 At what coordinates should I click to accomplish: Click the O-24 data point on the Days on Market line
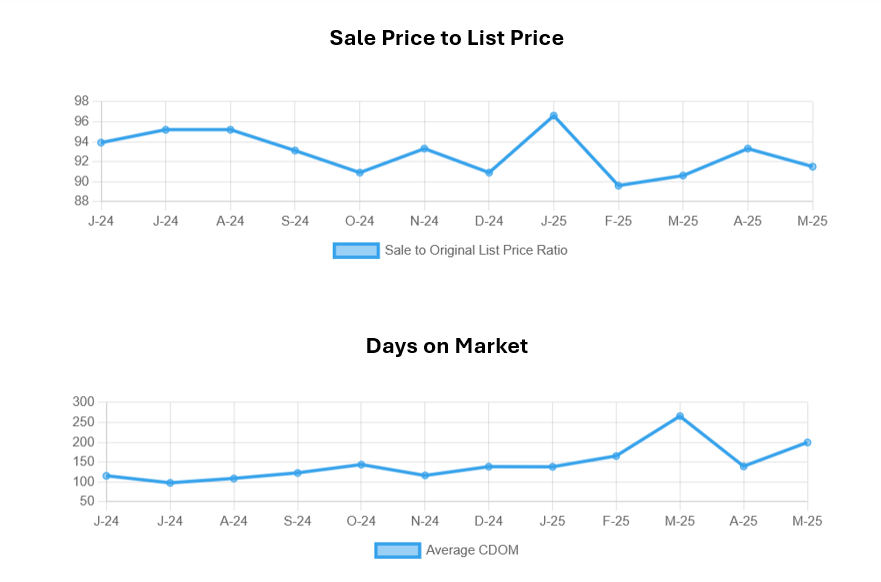click(361, 464)
